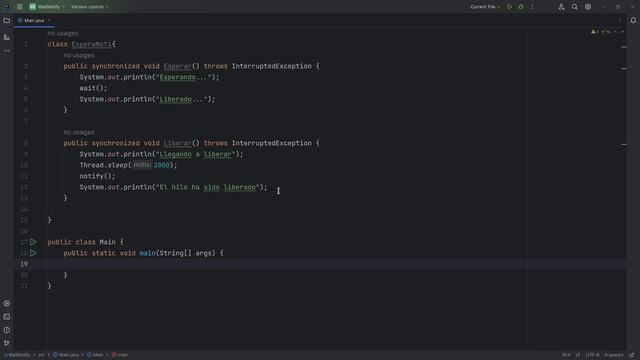Toggle read-only lock icon in status bar
The image size is (640, 360).
[632, 355]
